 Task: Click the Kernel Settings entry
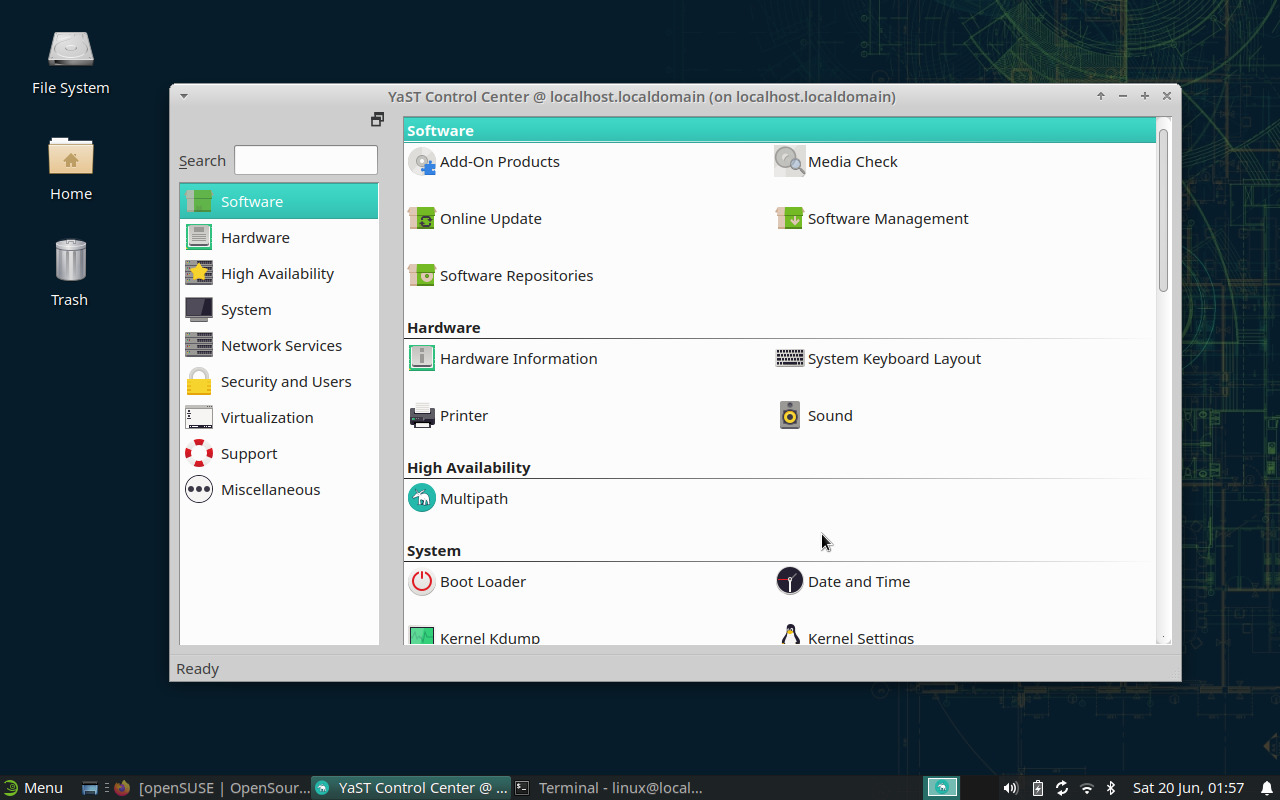pos(860,638)
